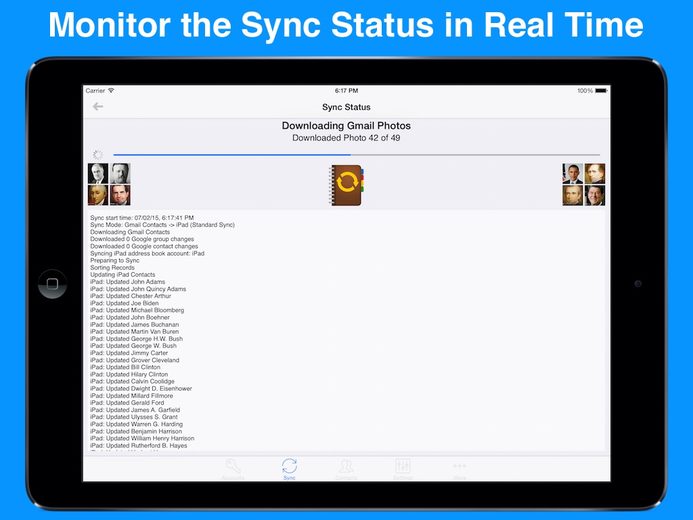Click the "Sorting Records" line
Viewport: 693px width, 520px height.
112,268
